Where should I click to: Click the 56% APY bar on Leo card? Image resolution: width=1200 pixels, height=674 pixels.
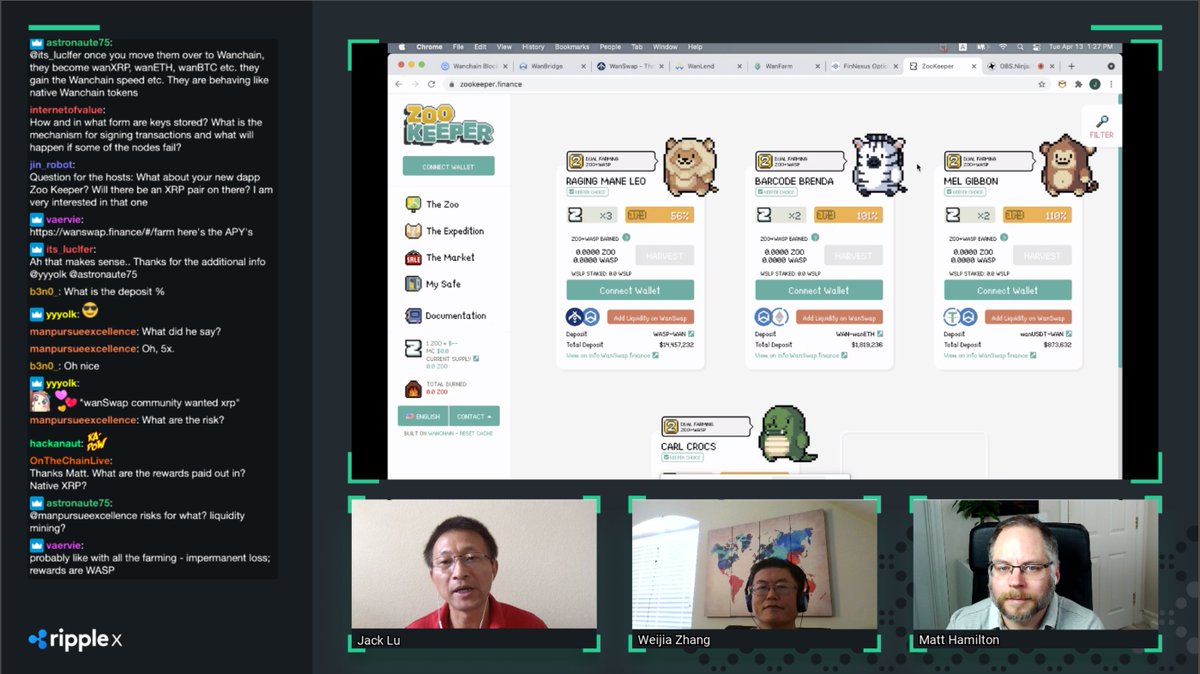(660, 215)
